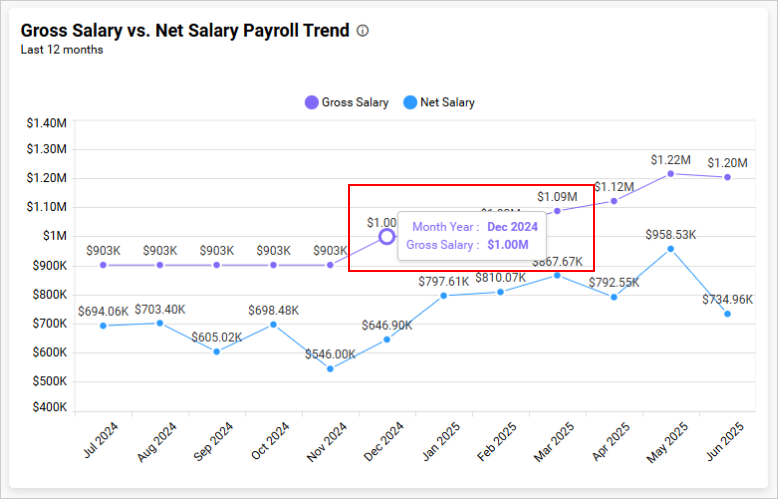Select the Nov 2024 Net Salary data point
Screen dimensions: 778x499
click(x=330, y=368)
